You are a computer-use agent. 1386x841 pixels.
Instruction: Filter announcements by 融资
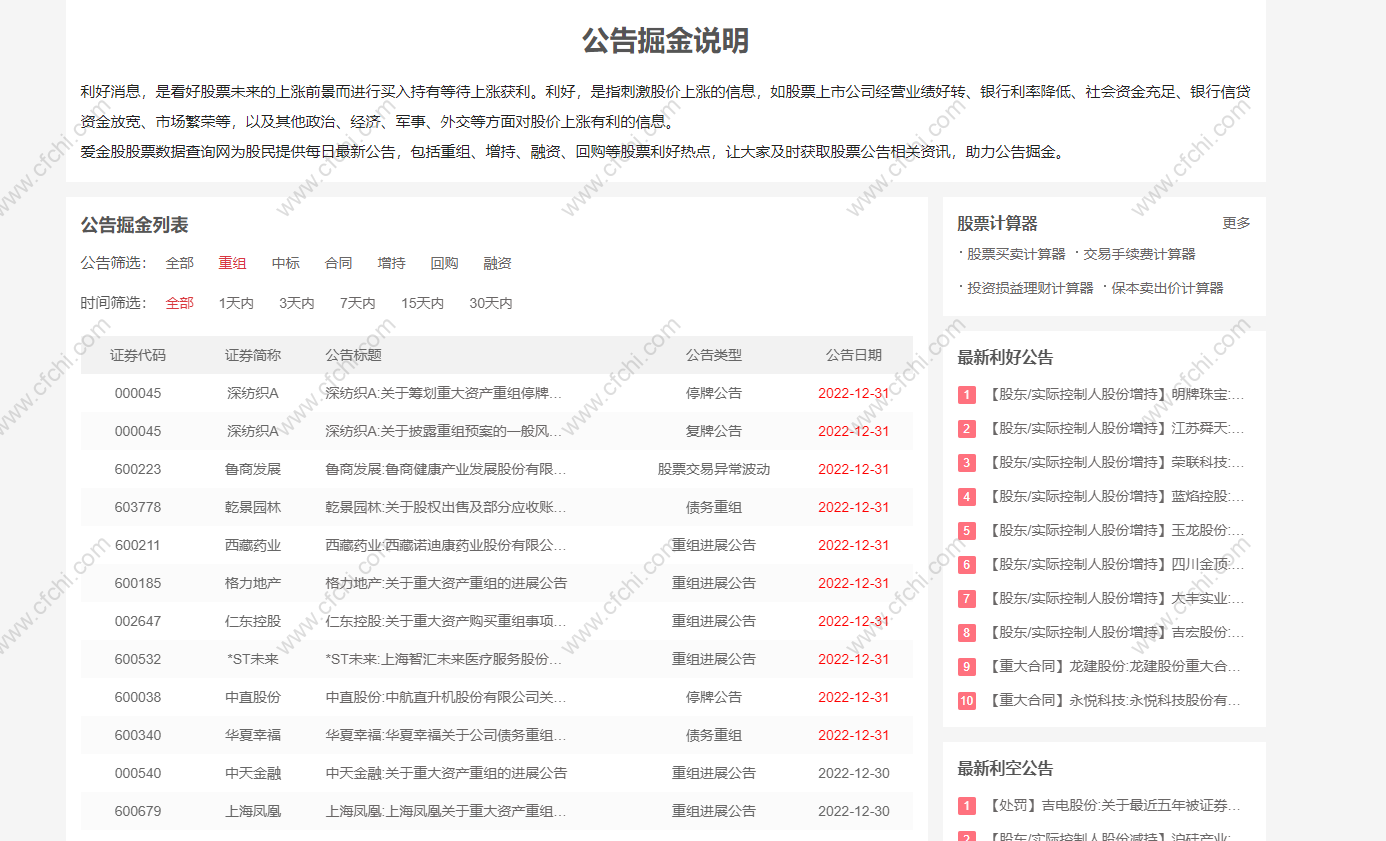click(x=498, y=263)
